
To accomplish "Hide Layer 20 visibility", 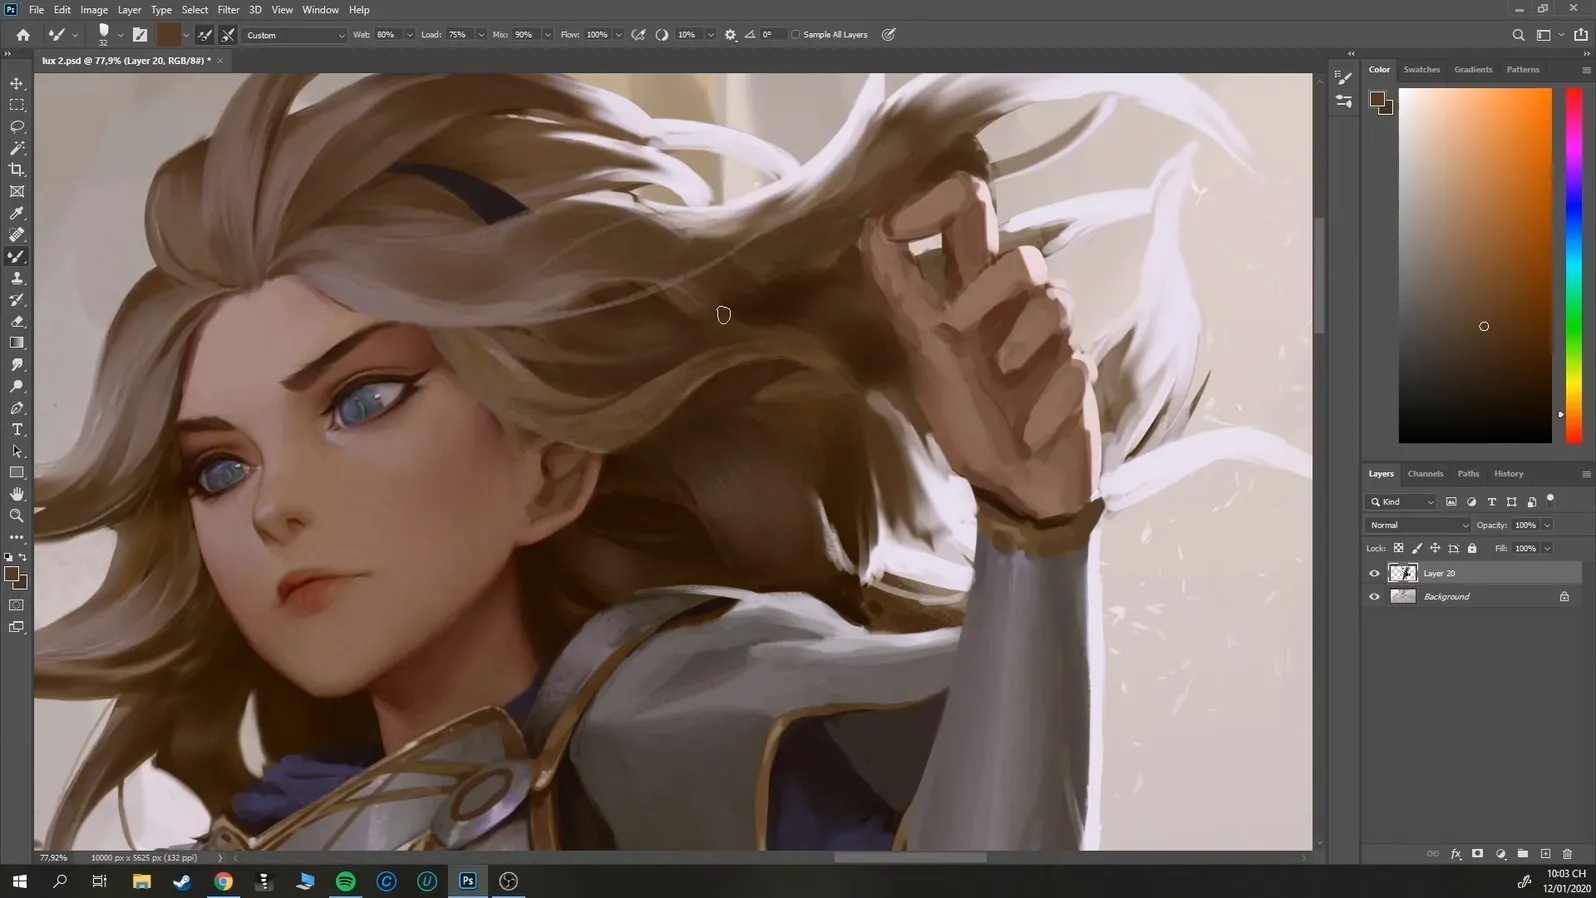I will (x=1374, y=573).
